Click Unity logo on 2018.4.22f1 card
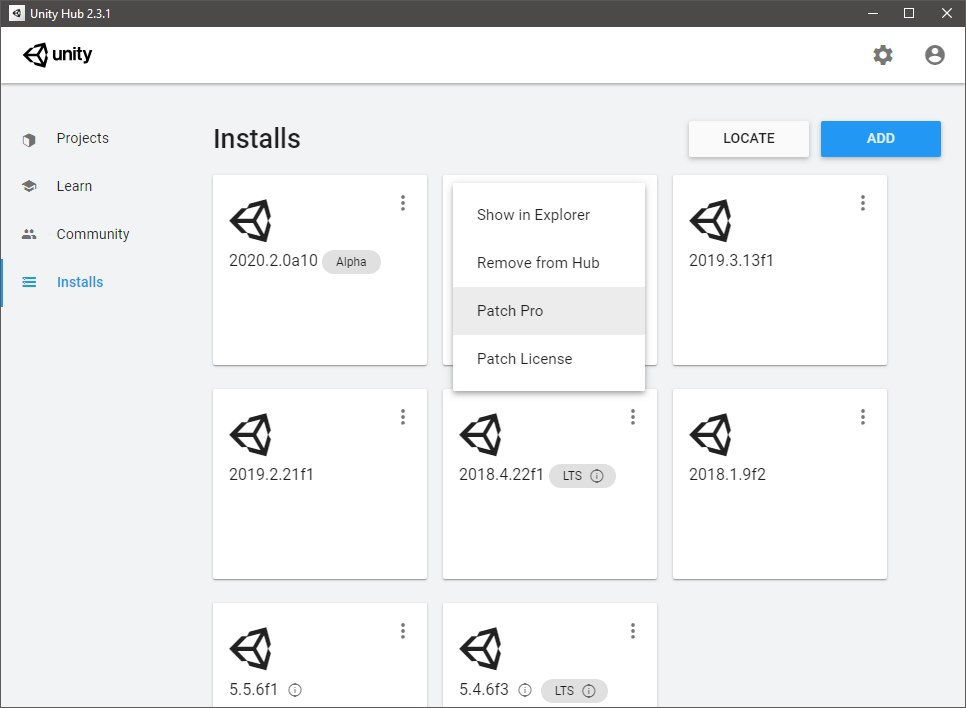 (481, 434)
